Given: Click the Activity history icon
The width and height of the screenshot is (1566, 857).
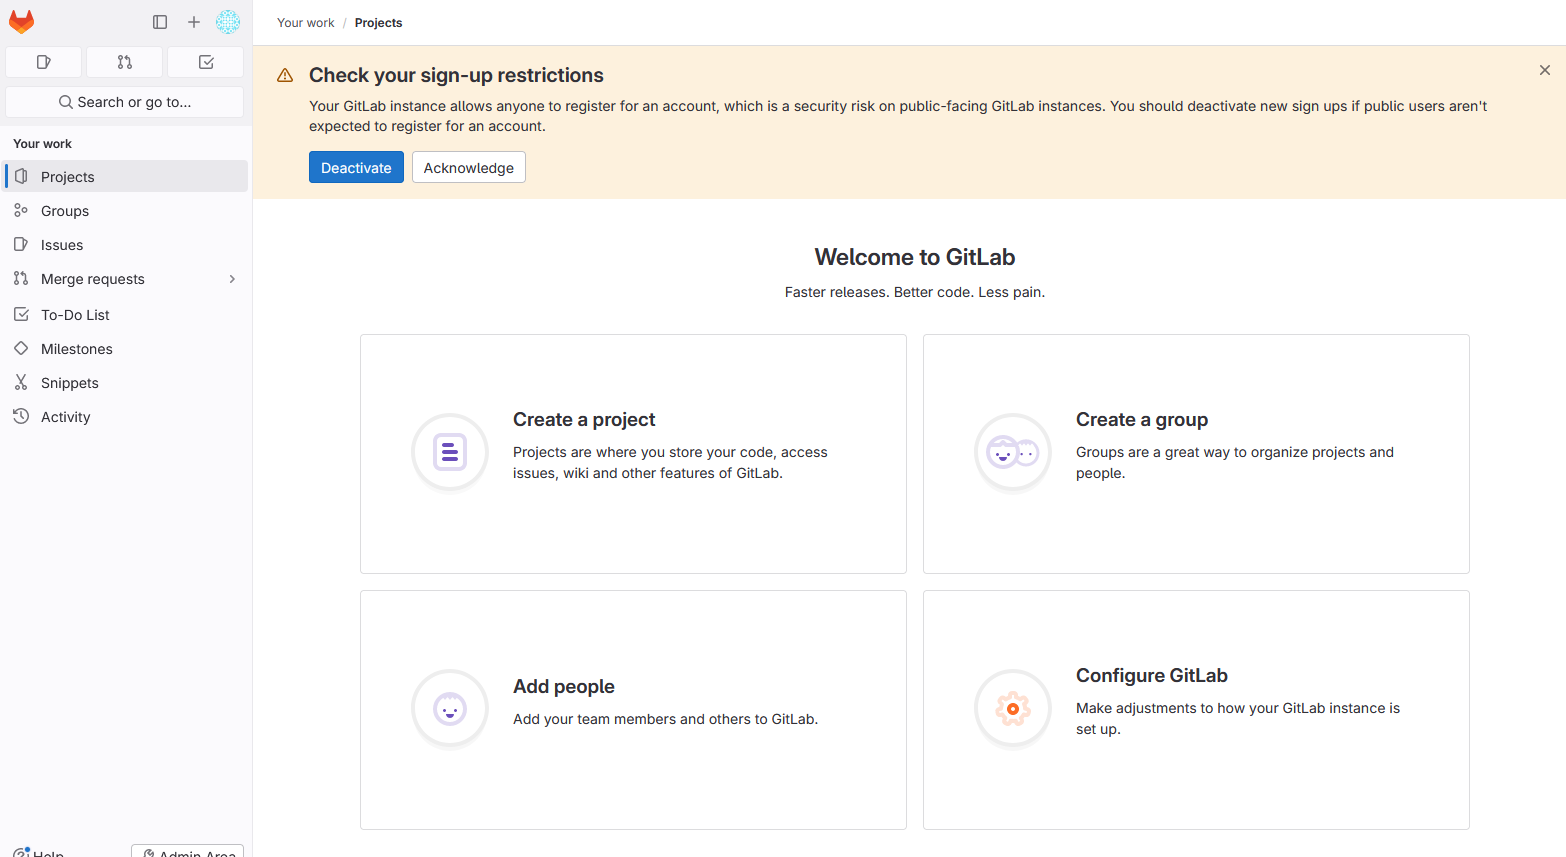Looking at the screenshot, I should coord(21,416).
